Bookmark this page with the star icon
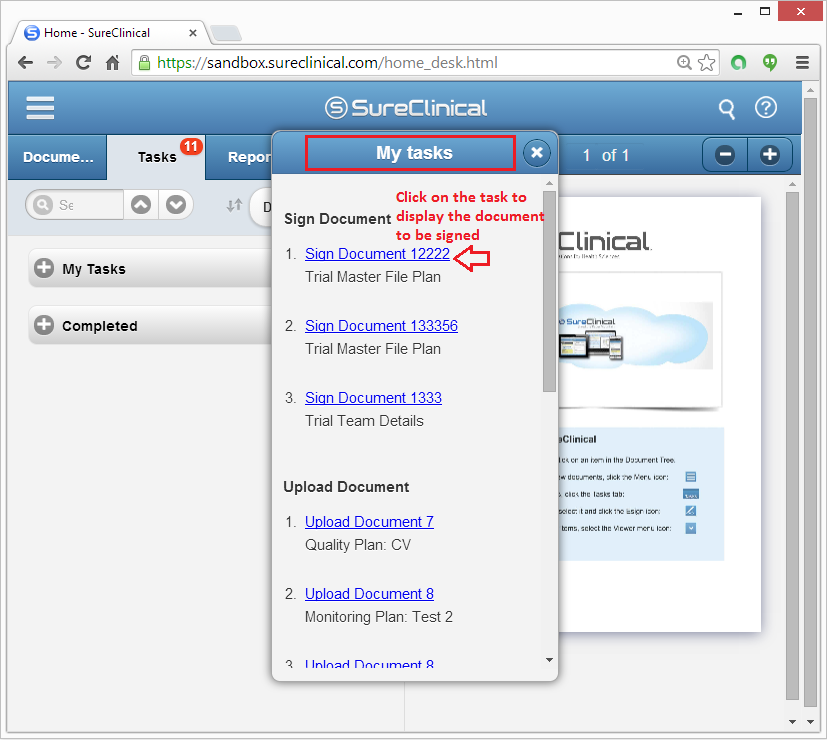 [707, 63]
